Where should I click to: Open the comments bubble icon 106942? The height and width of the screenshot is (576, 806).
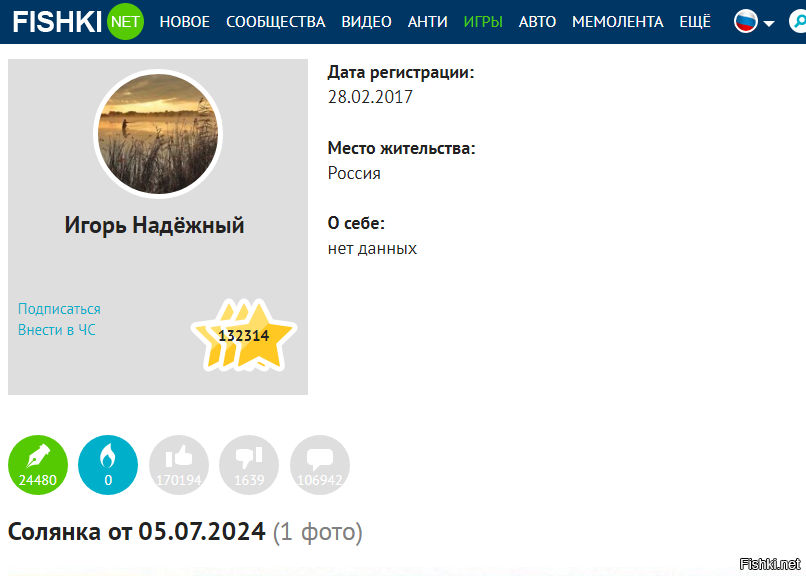(x=320, y=465)
